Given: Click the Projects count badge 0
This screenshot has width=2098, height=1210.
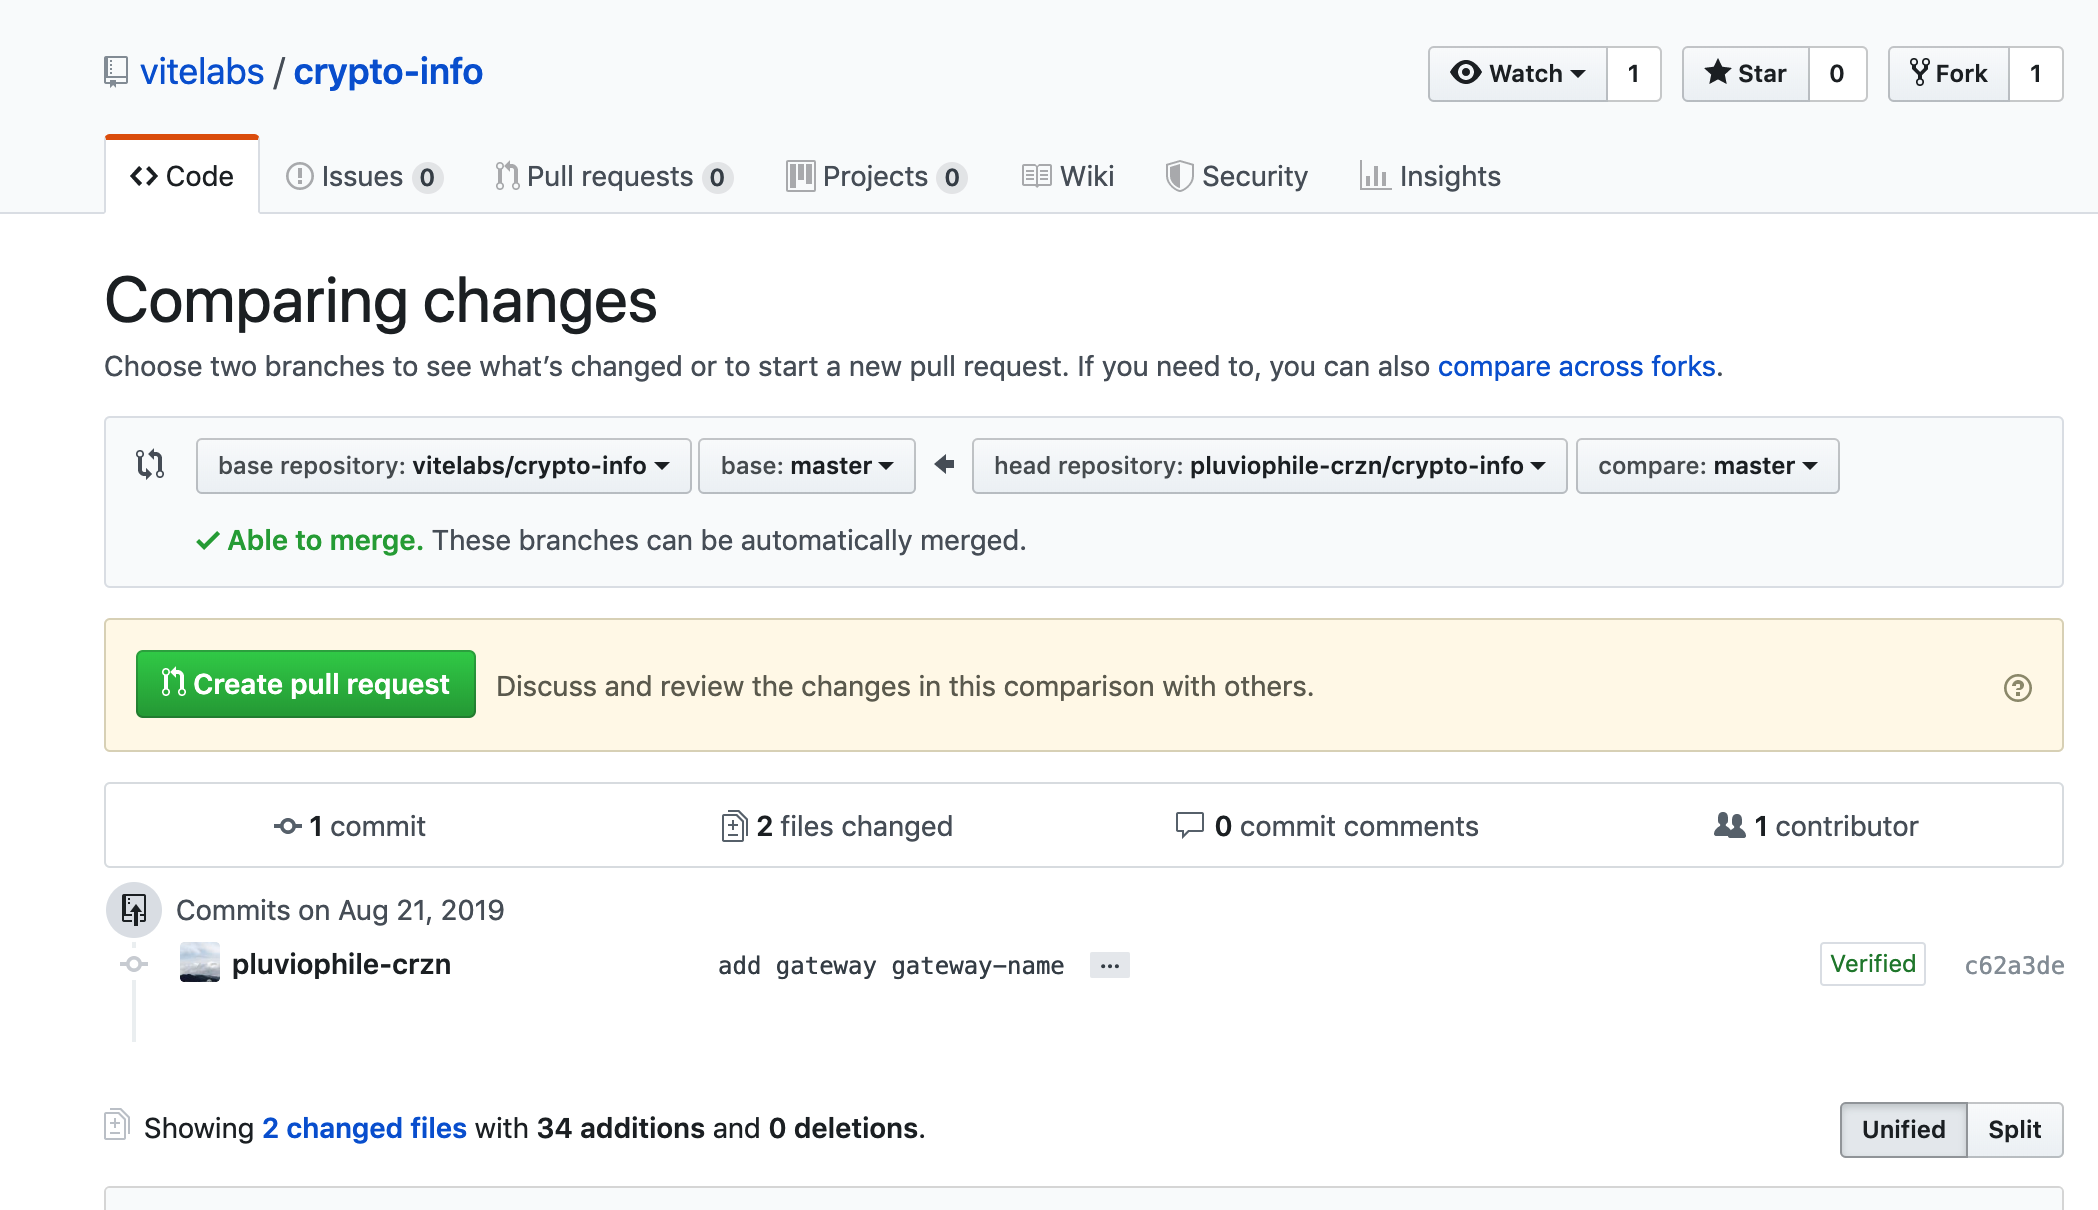Looking at the screenshot, I should tap(952, 178).
